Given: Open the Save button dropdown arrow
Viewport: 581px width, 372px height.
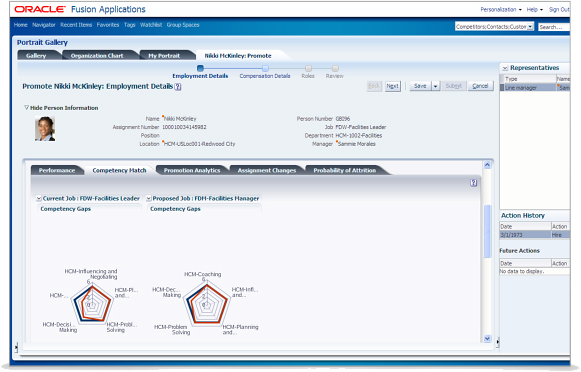Looking at the screenshot, I should 436,86.
